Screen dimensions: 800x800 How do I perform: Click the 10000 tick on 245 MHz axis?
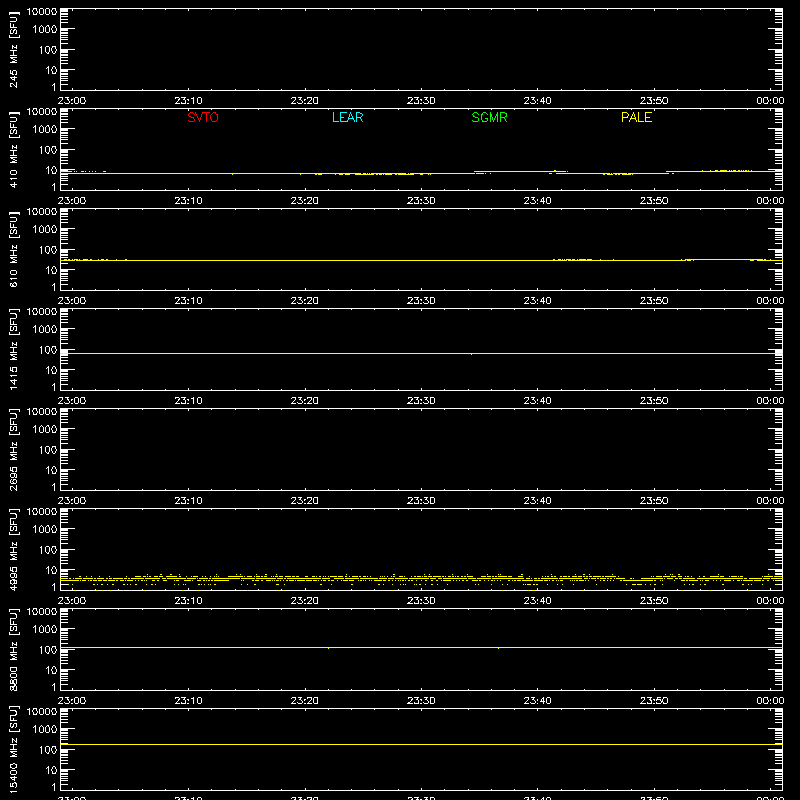pyautogui.click(x=42, y=12)
